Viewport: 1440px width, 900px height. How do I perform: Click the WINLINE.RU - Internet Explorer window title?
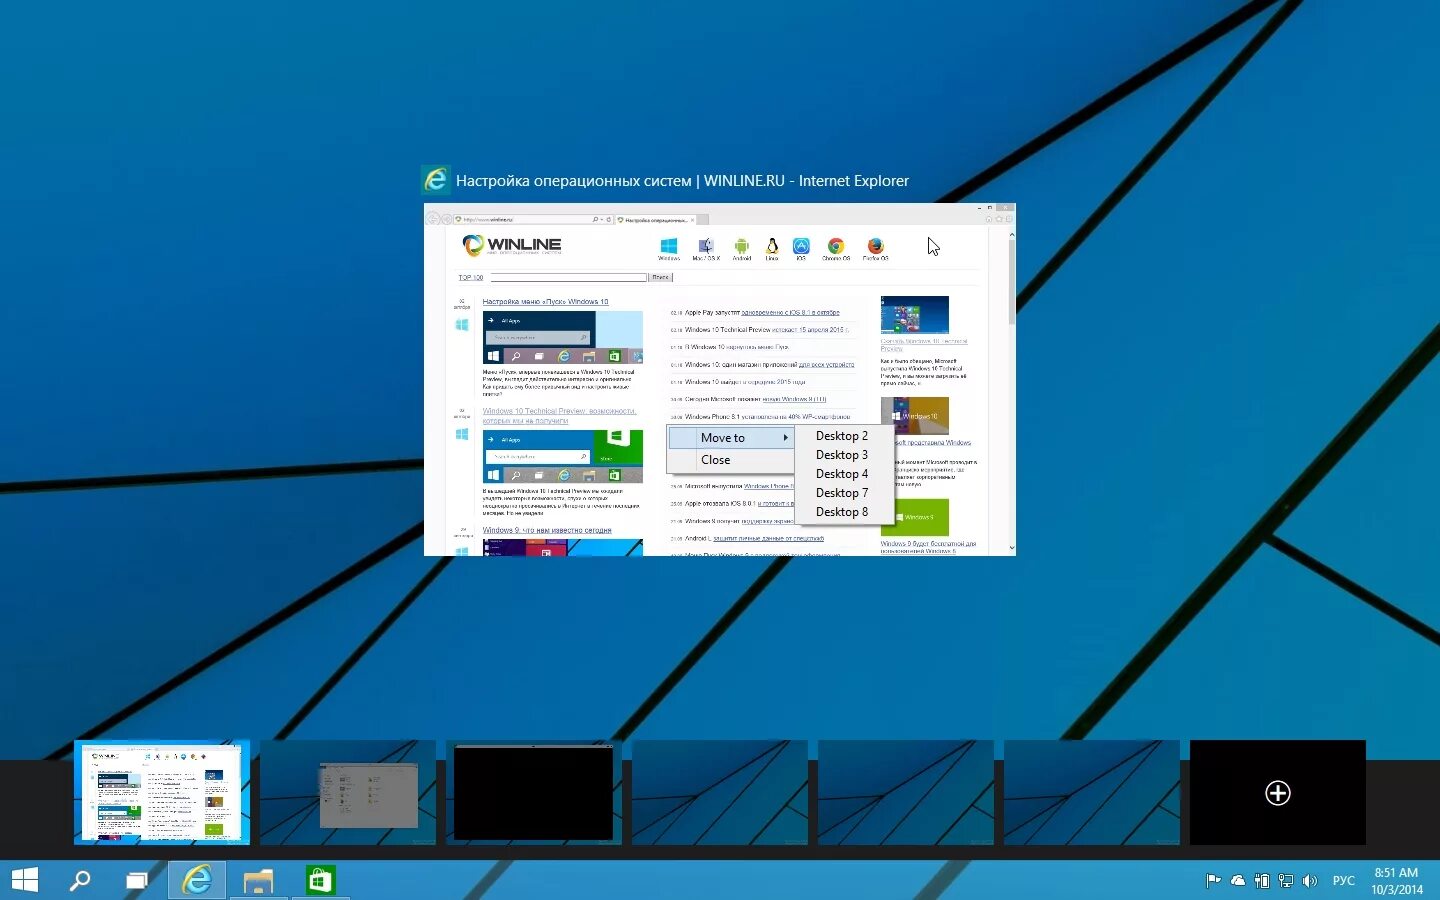coord(682,181)
